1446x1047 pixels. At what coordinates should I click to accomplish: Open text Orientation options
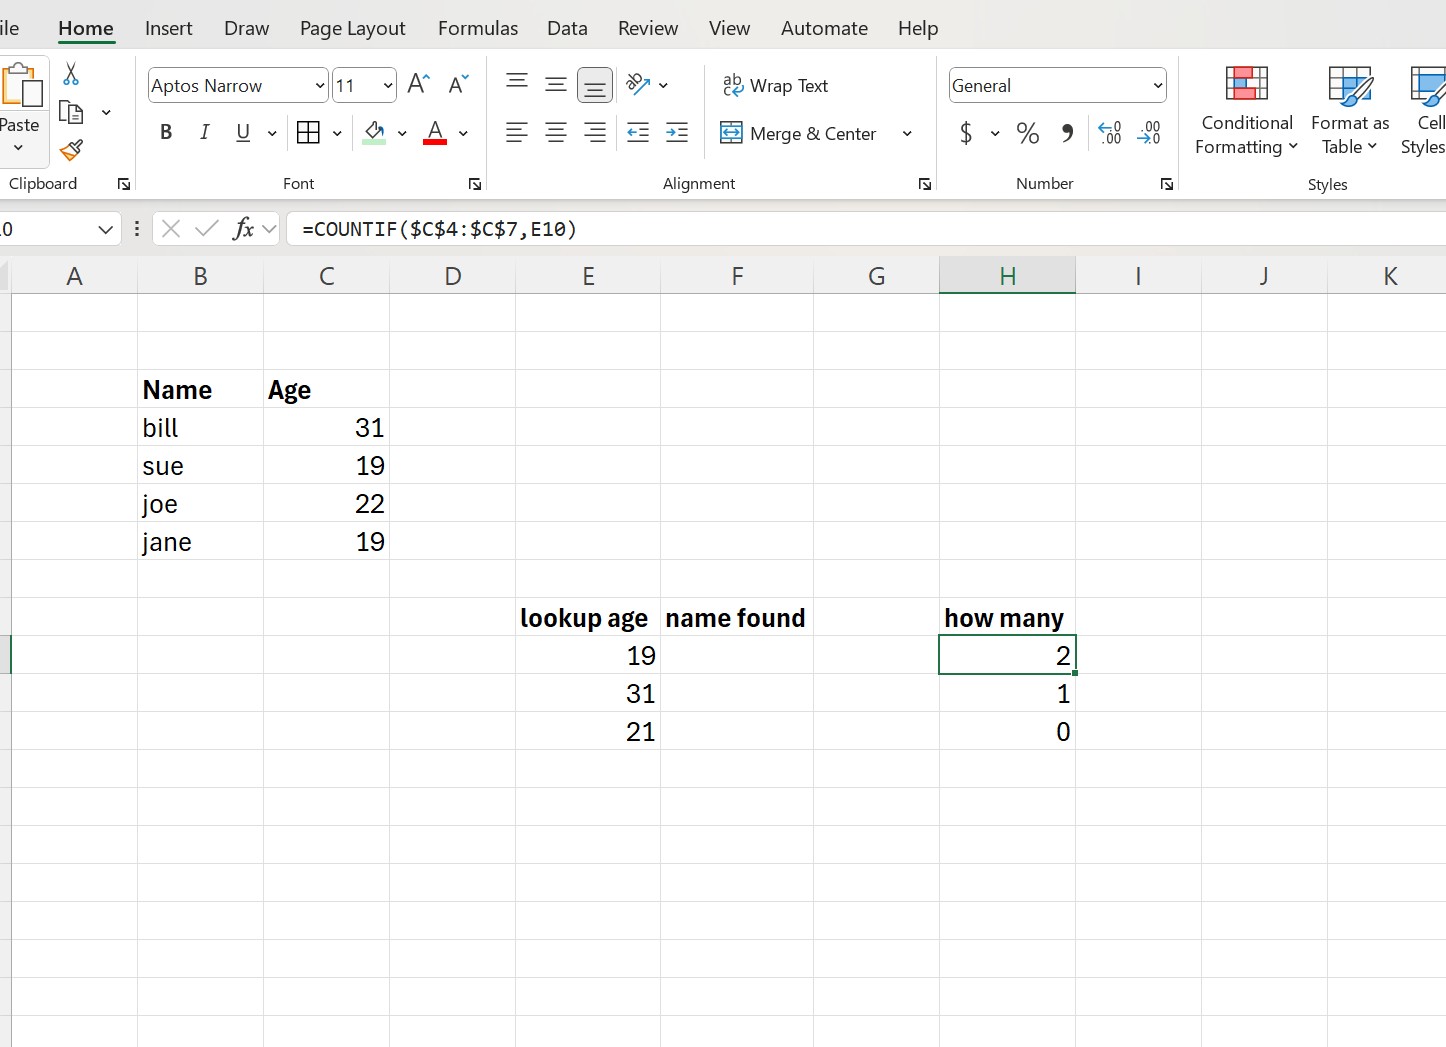pyautogui.click(x=638, y=84)
